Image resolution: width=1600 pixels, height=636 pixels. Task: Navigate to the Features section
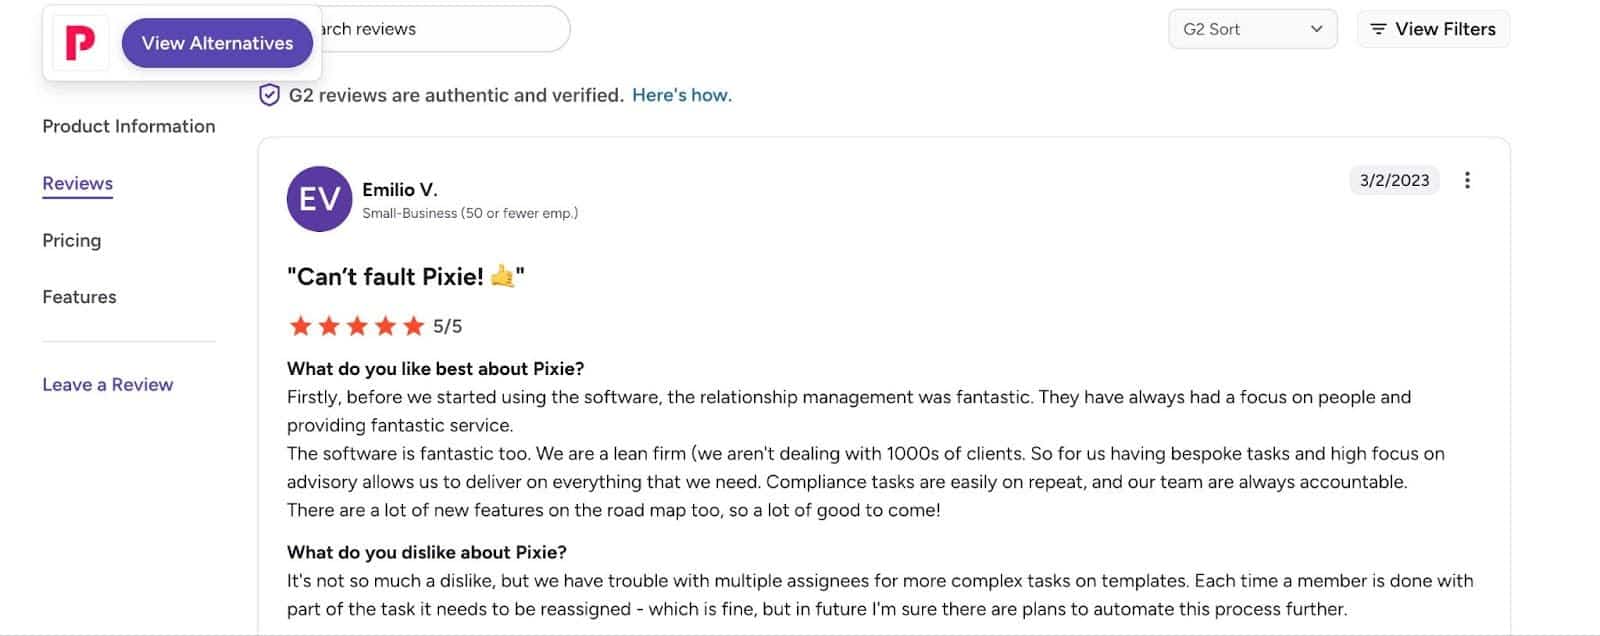tap(79, 296)
